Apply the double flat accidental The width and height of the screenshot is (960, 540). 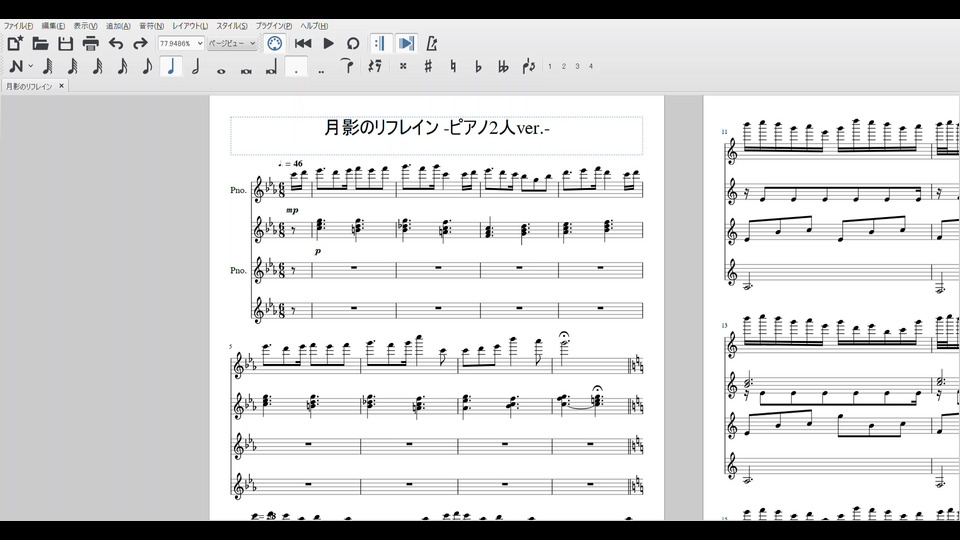tap(503, 66)
